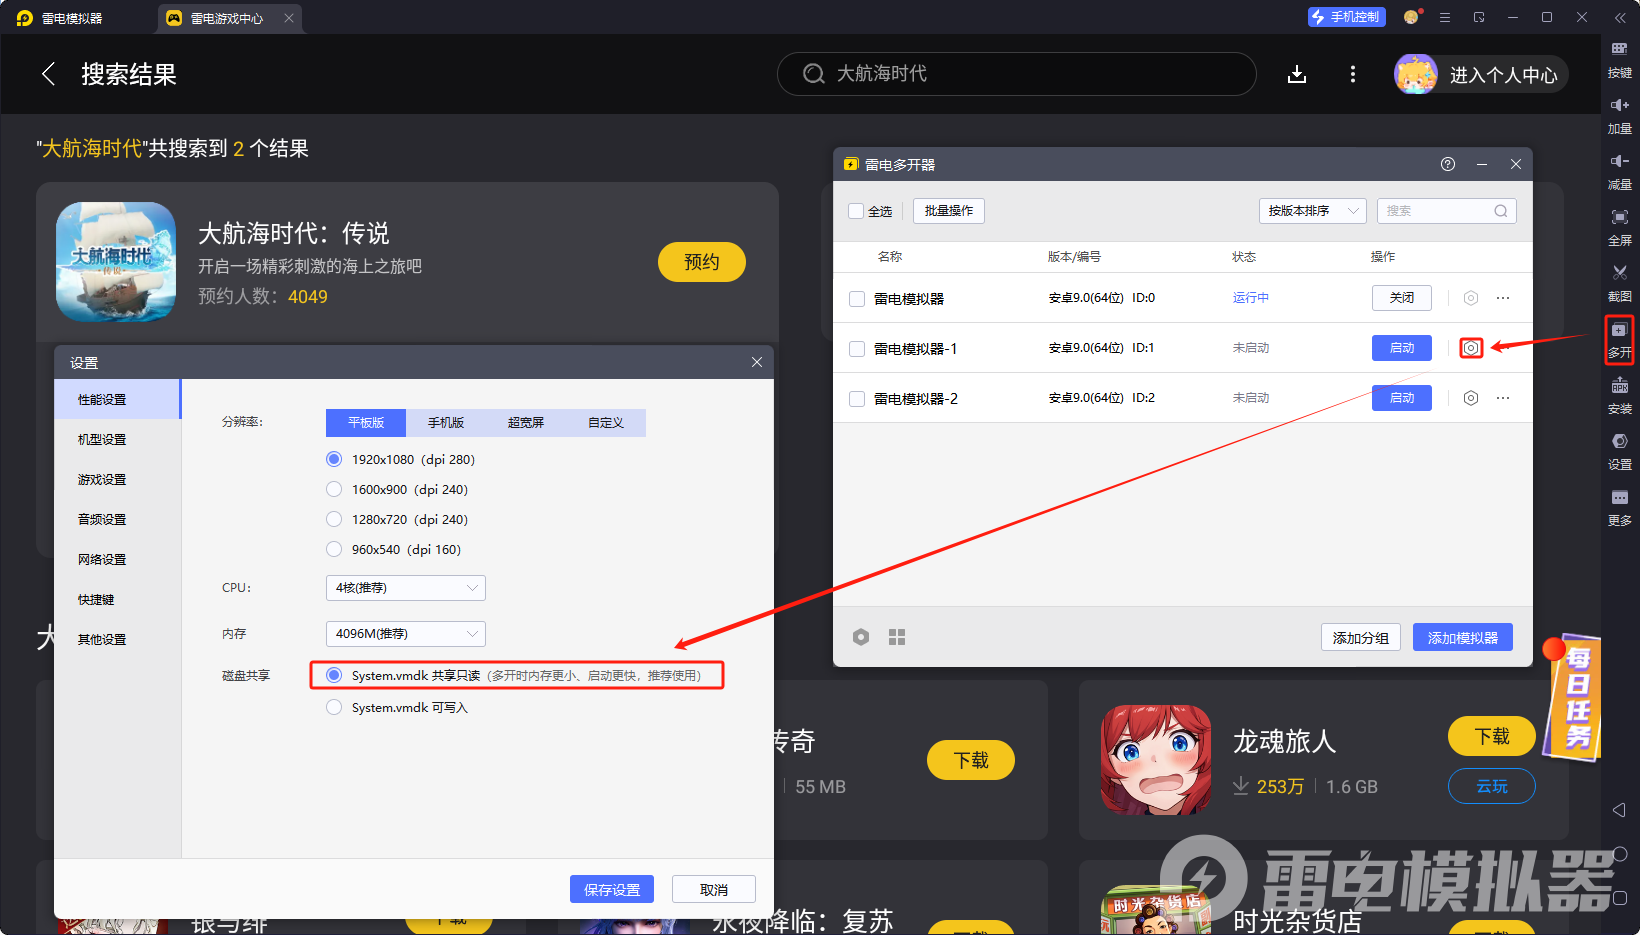The image size is (1640, 935).
Task: Open settings gear for 雷电模拟器-1 instance
Action: (x=1470, y=347)
